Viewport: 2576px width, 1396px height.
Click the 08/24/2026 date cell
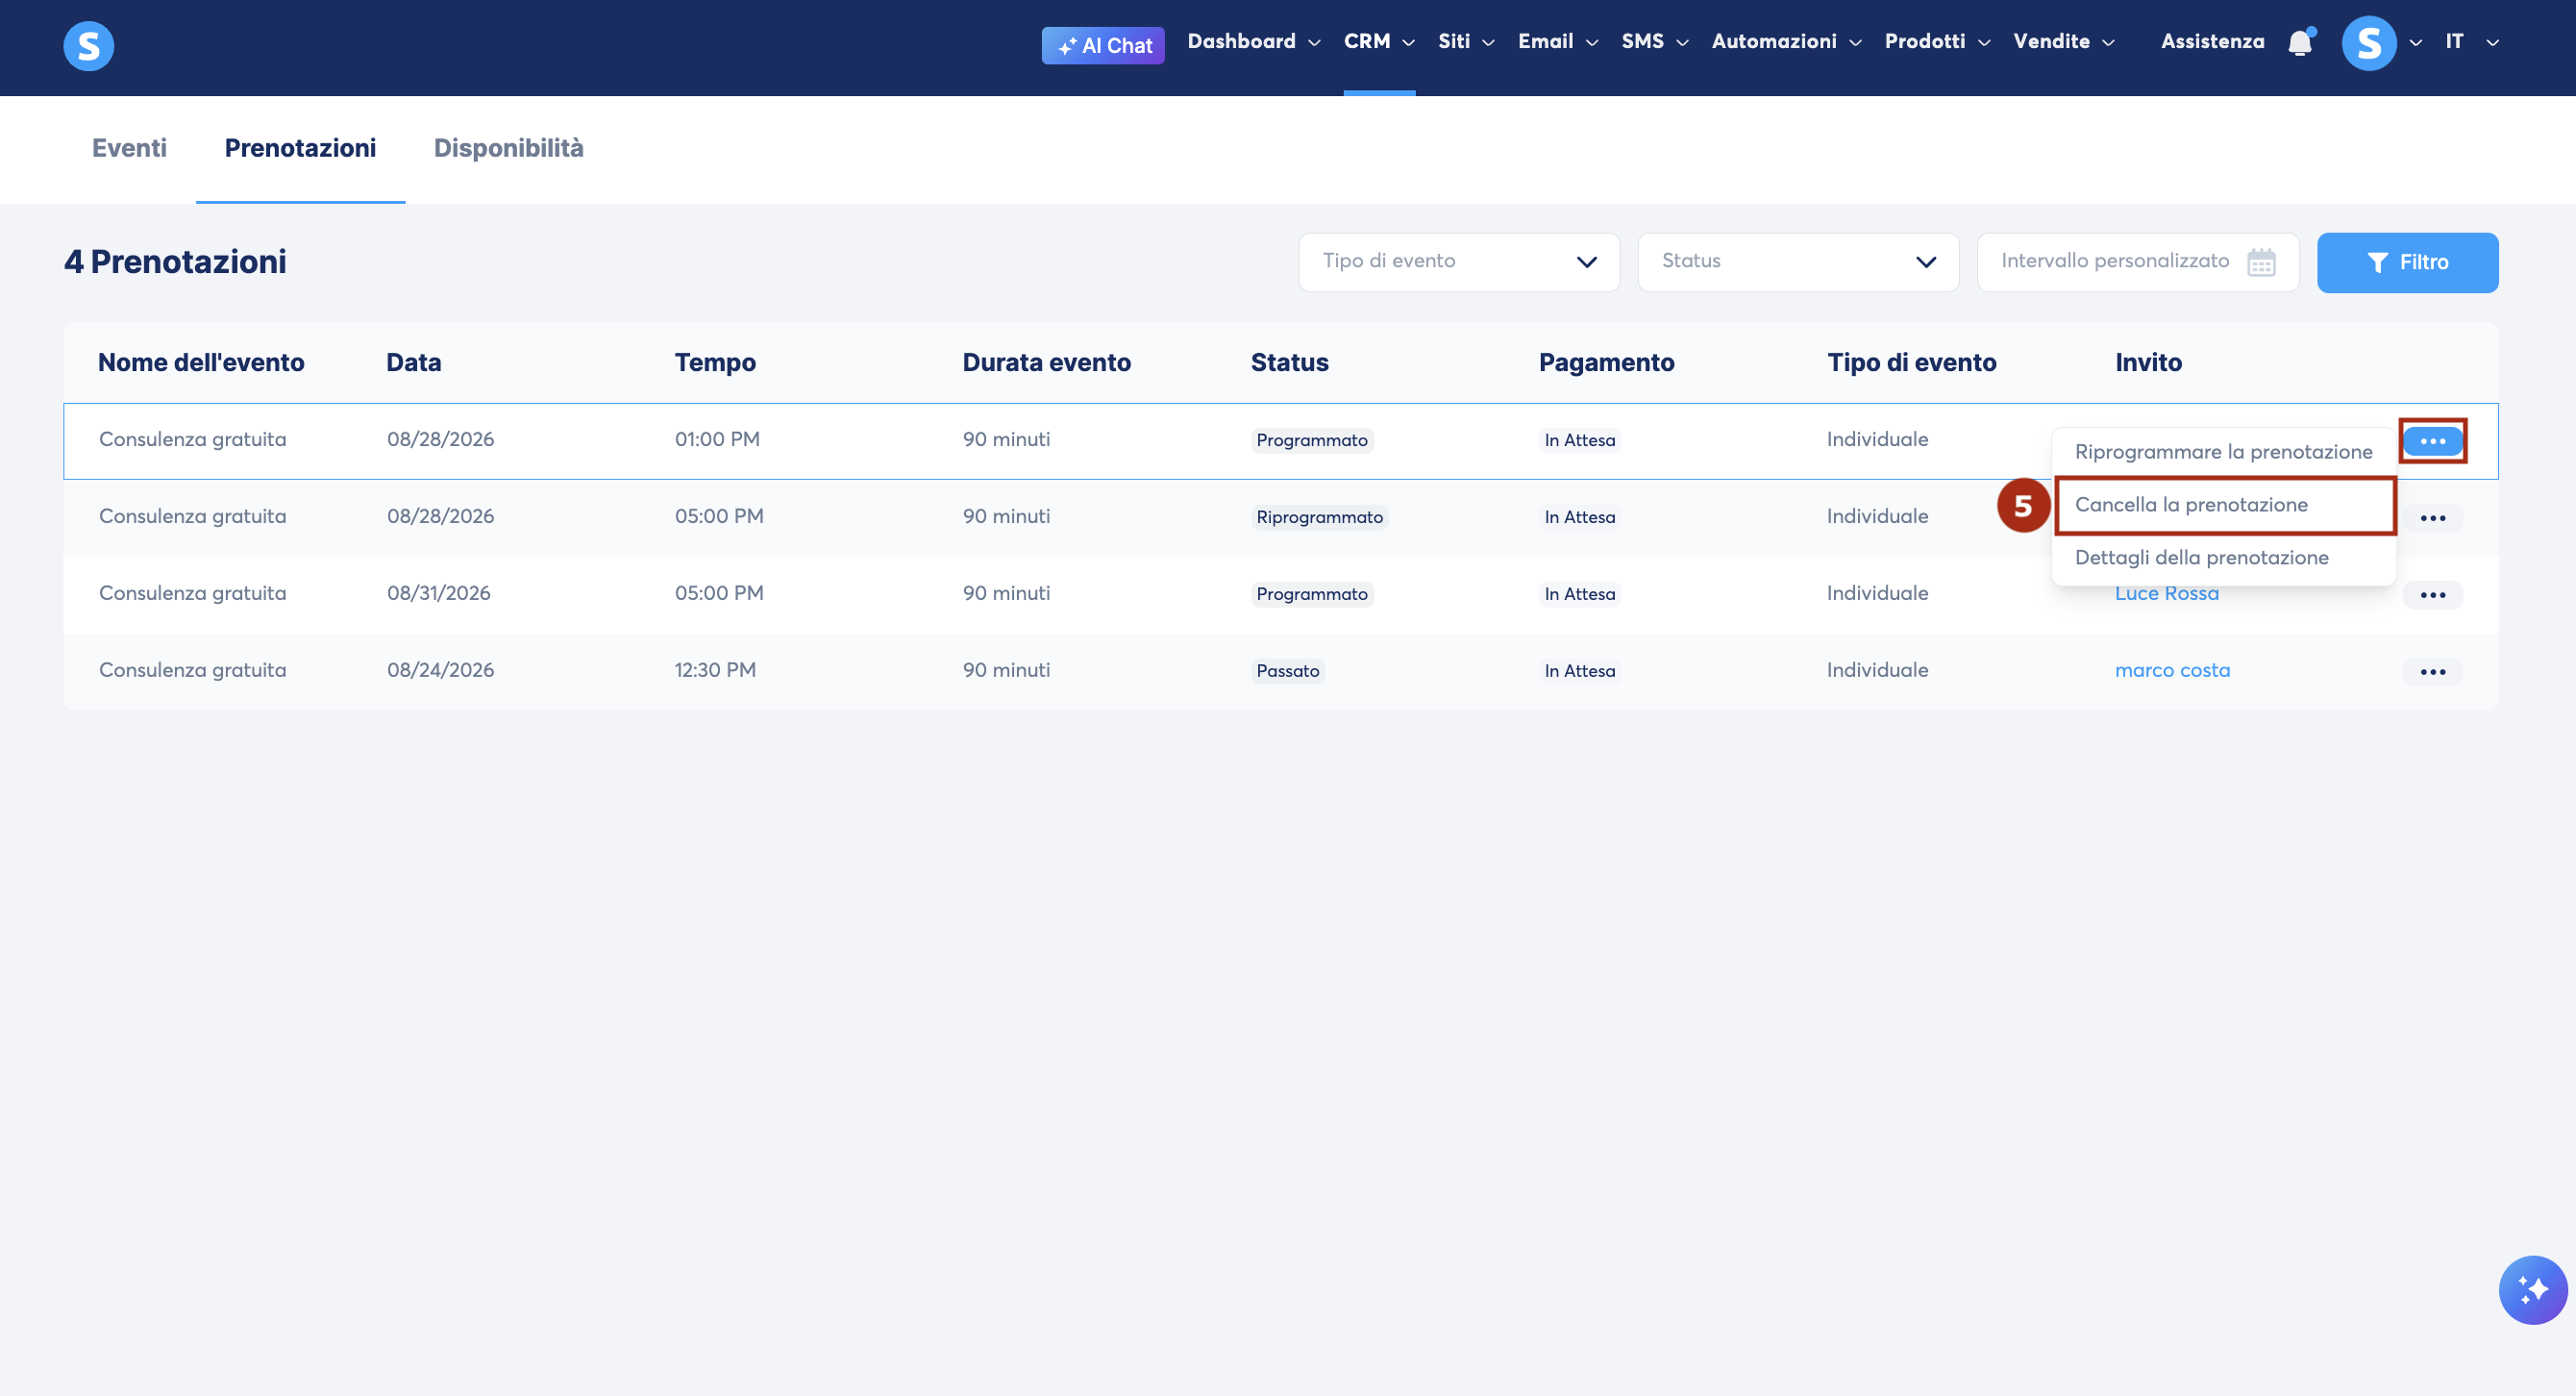[440, 670]
